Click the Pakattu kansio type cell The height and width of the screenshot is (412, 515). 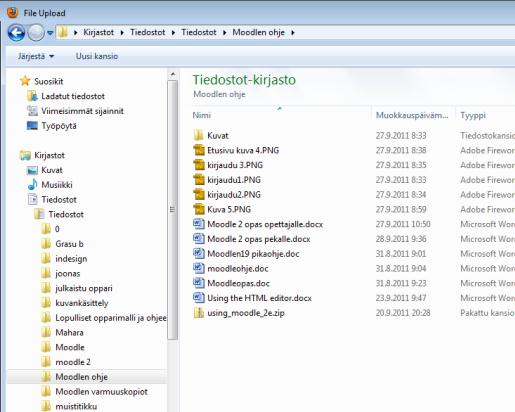tap(487, 313)
